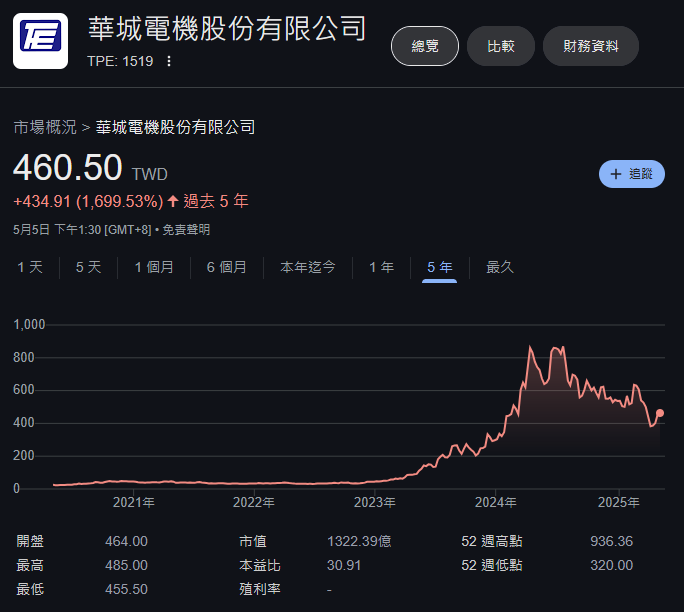Open the 財務資料 financials tab
Viewport: 684px width, 612px height.
coord(591,46)
